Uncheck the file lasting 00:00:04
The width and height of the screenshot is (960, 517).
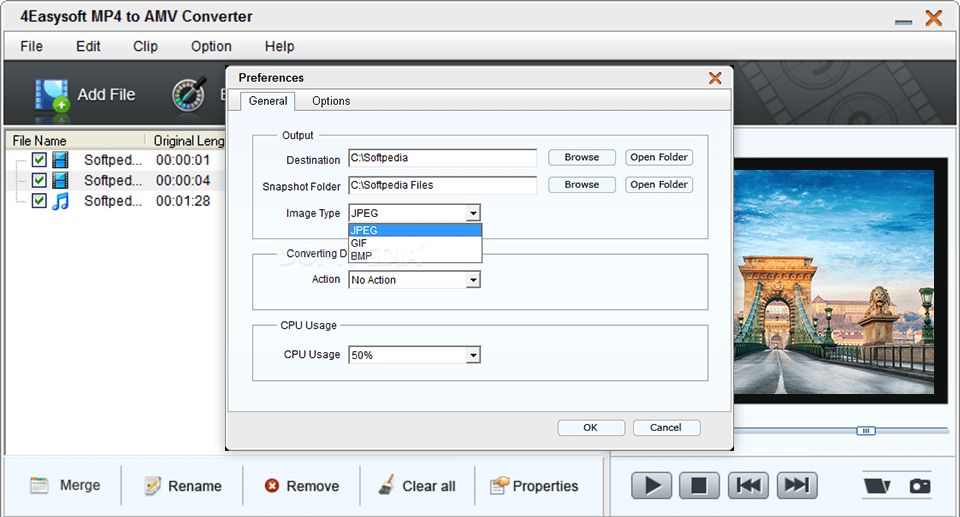pos(39,180)
